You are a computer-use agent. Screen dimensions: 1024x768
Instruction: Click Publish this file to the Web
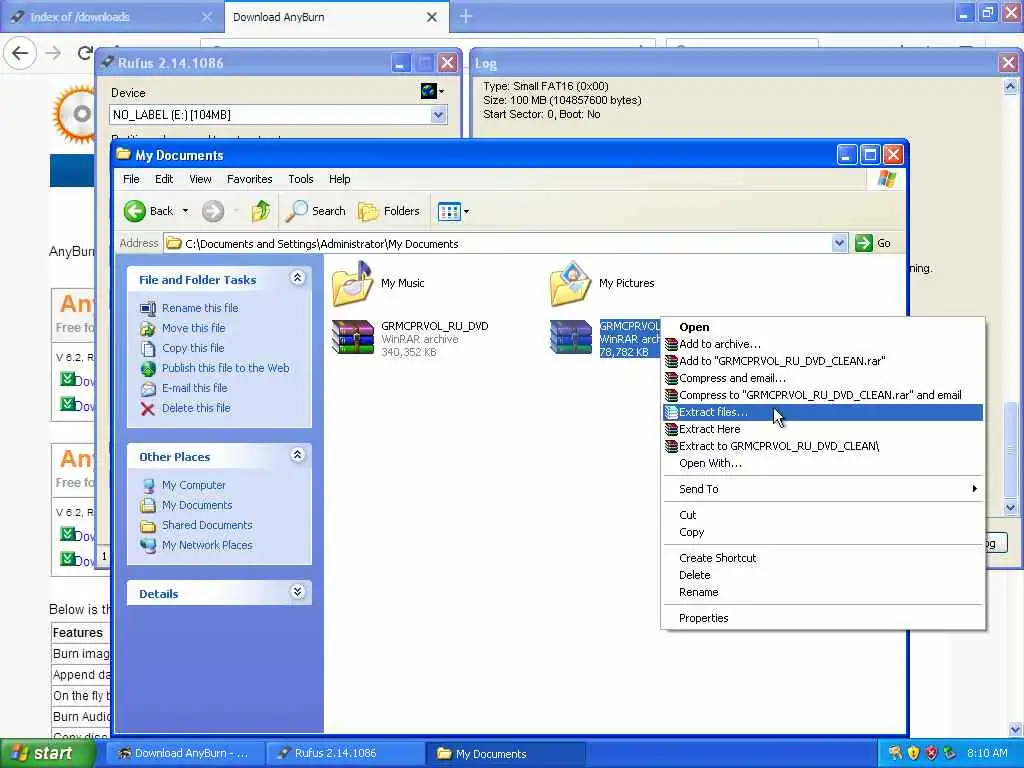(225, 368)
